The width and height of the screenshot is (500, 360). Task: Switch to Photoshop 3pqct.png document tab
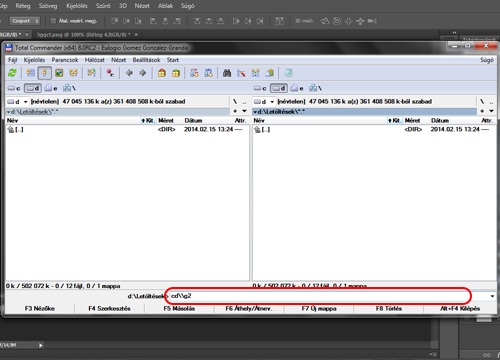pos(83,35)
